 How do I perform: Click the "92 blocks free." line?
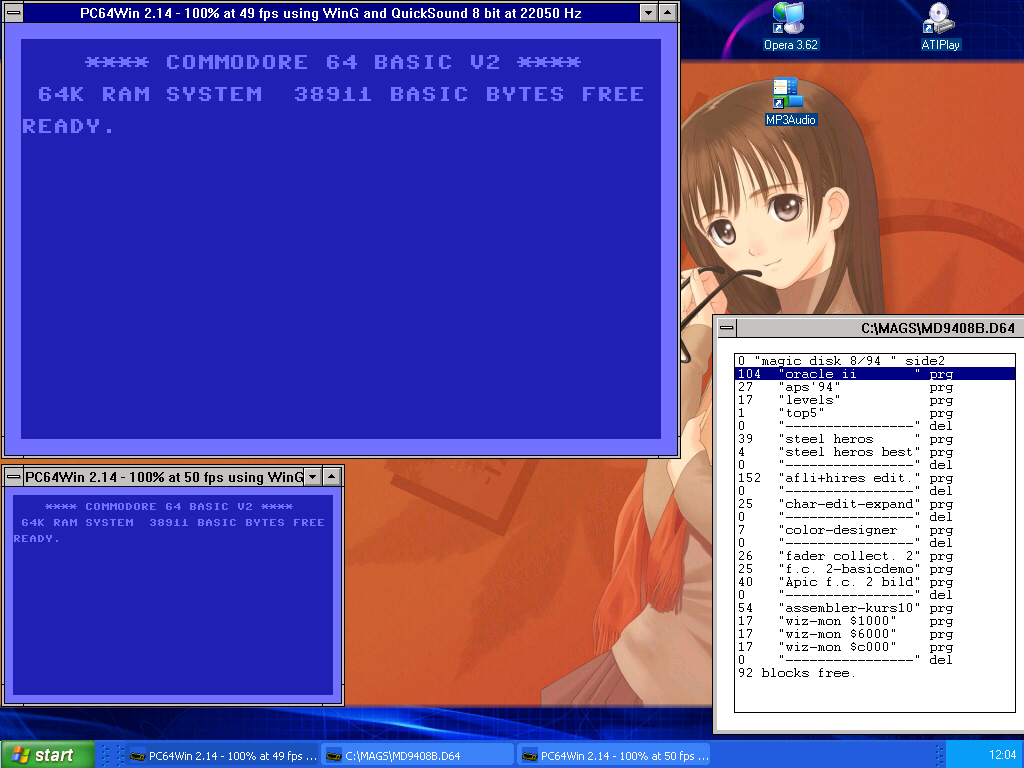pos(875,673)
